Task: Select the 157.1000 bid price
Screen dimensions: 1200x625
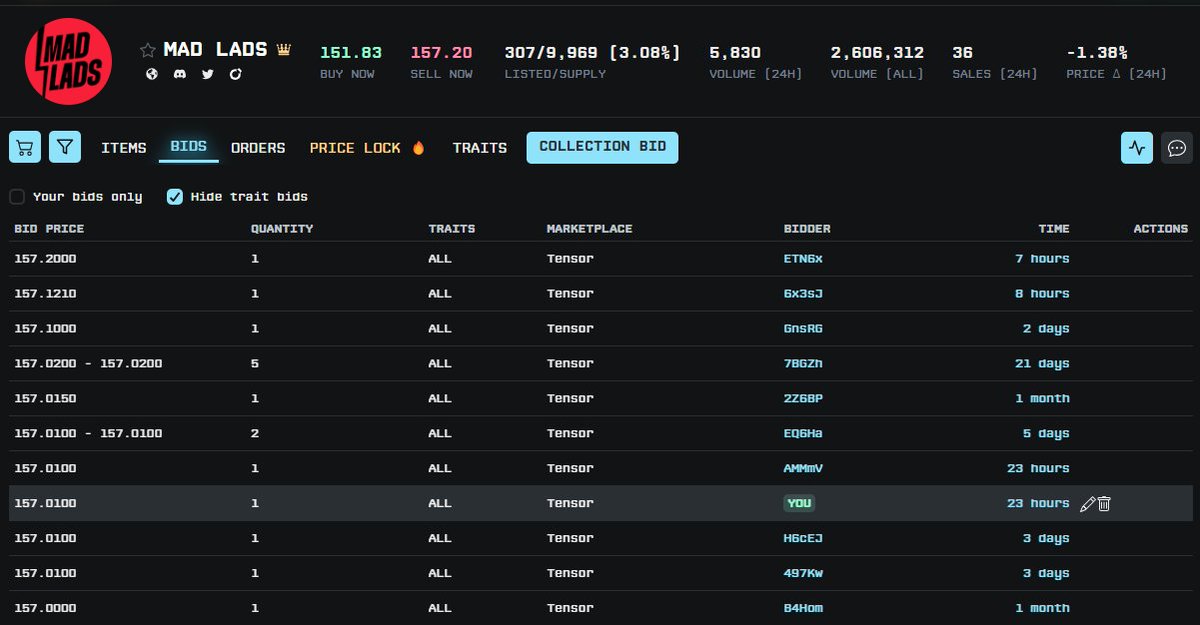Action: 45,329
